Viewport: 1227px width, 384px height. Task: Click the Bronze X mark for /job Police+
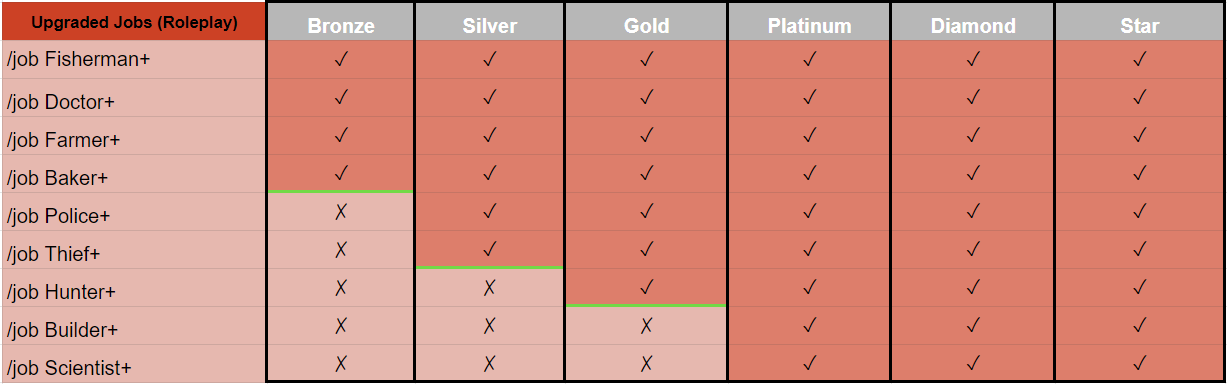341,212
